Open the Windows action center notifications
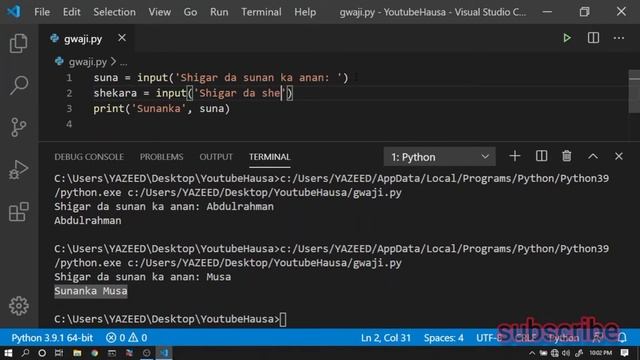640x360 pixels. [x=624, y=353]
